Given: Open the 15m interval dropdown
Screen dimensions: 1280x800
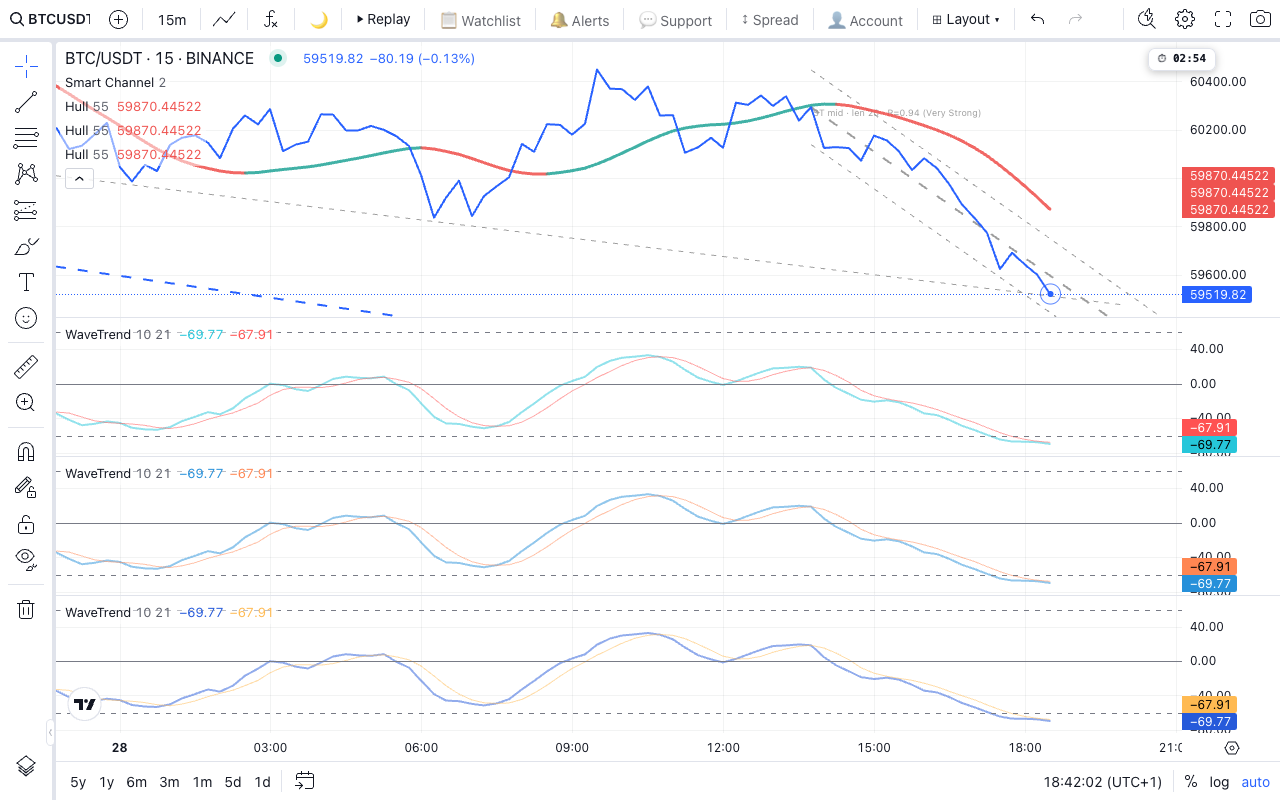Looking at the screenshot, I should coord(172,19).
